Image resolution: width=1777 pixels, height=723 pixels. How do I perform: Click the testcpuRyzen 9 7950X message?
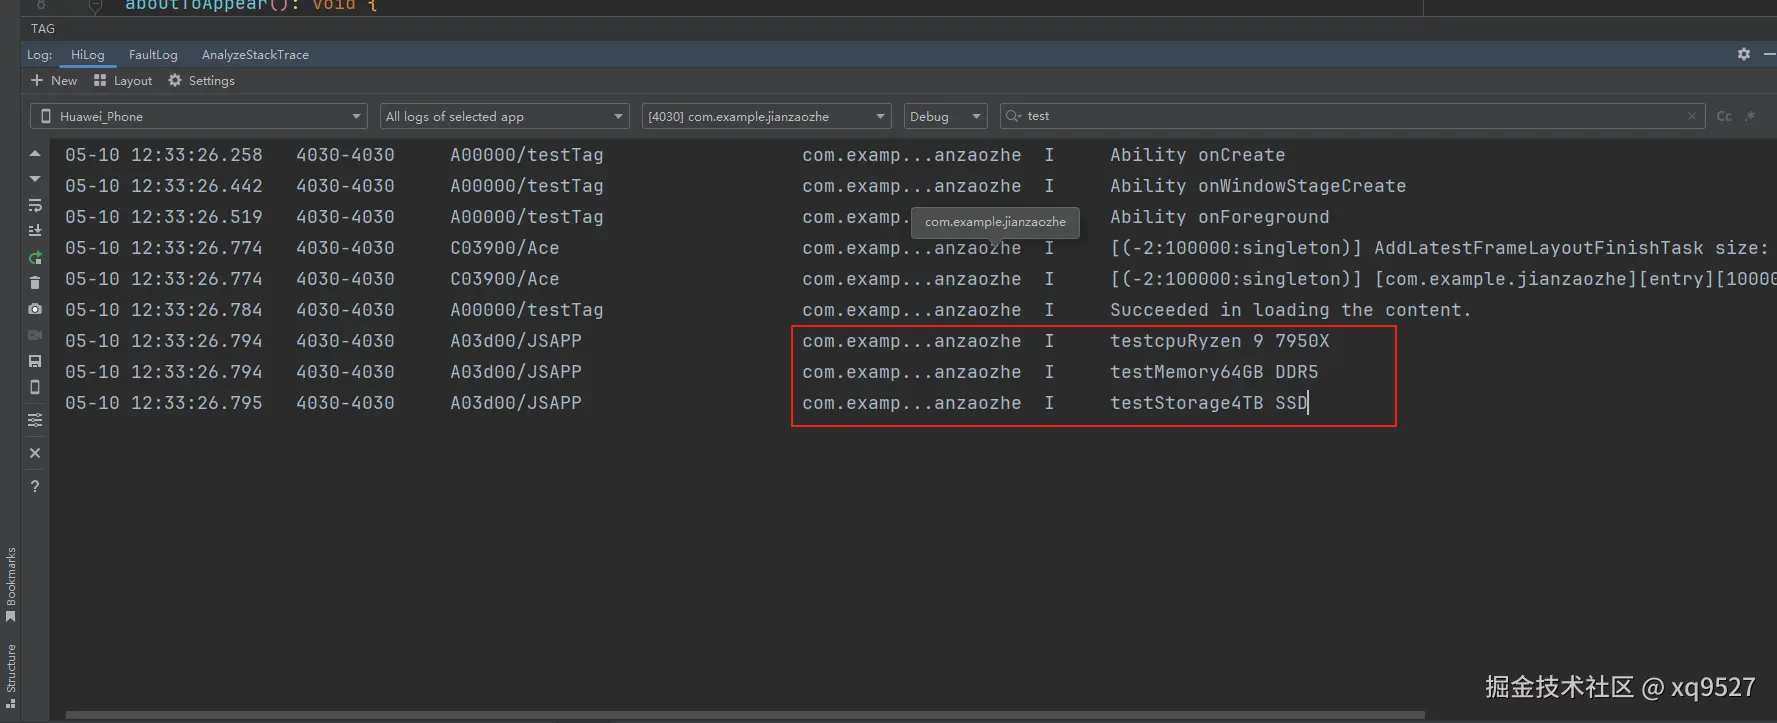1220,341
